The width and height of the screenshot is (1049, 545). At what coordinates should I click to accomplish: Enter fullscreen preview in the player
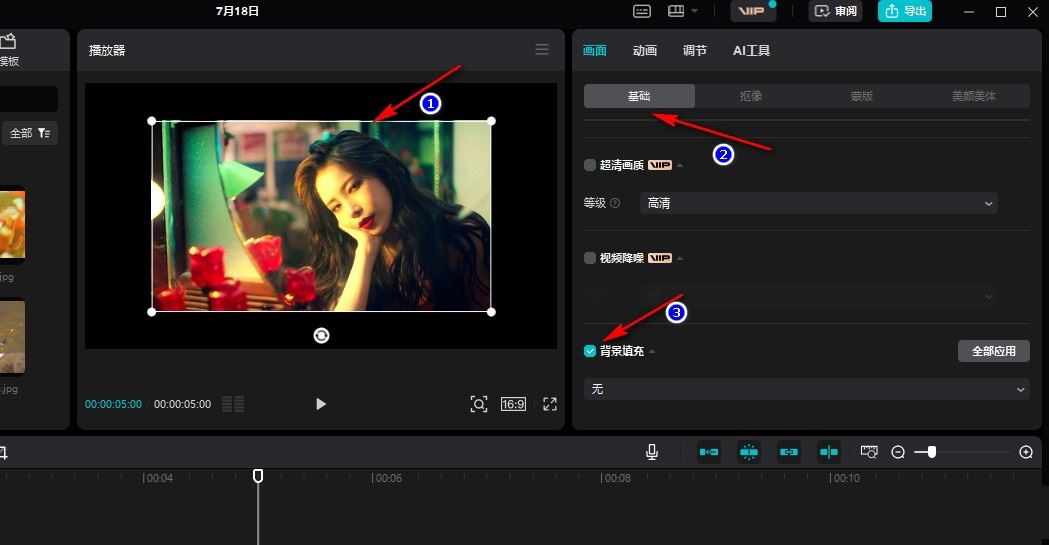click(549, 404)
